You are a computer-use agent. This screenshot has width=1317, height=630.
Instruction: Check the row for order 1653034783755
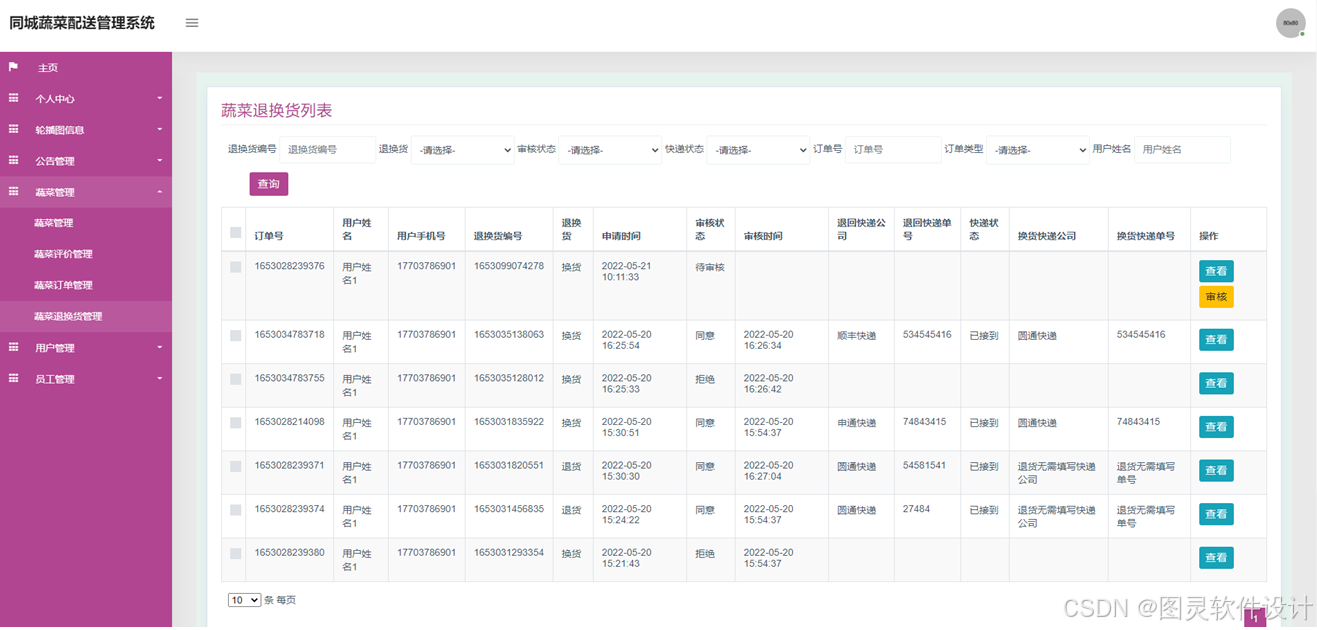point(236,379)
